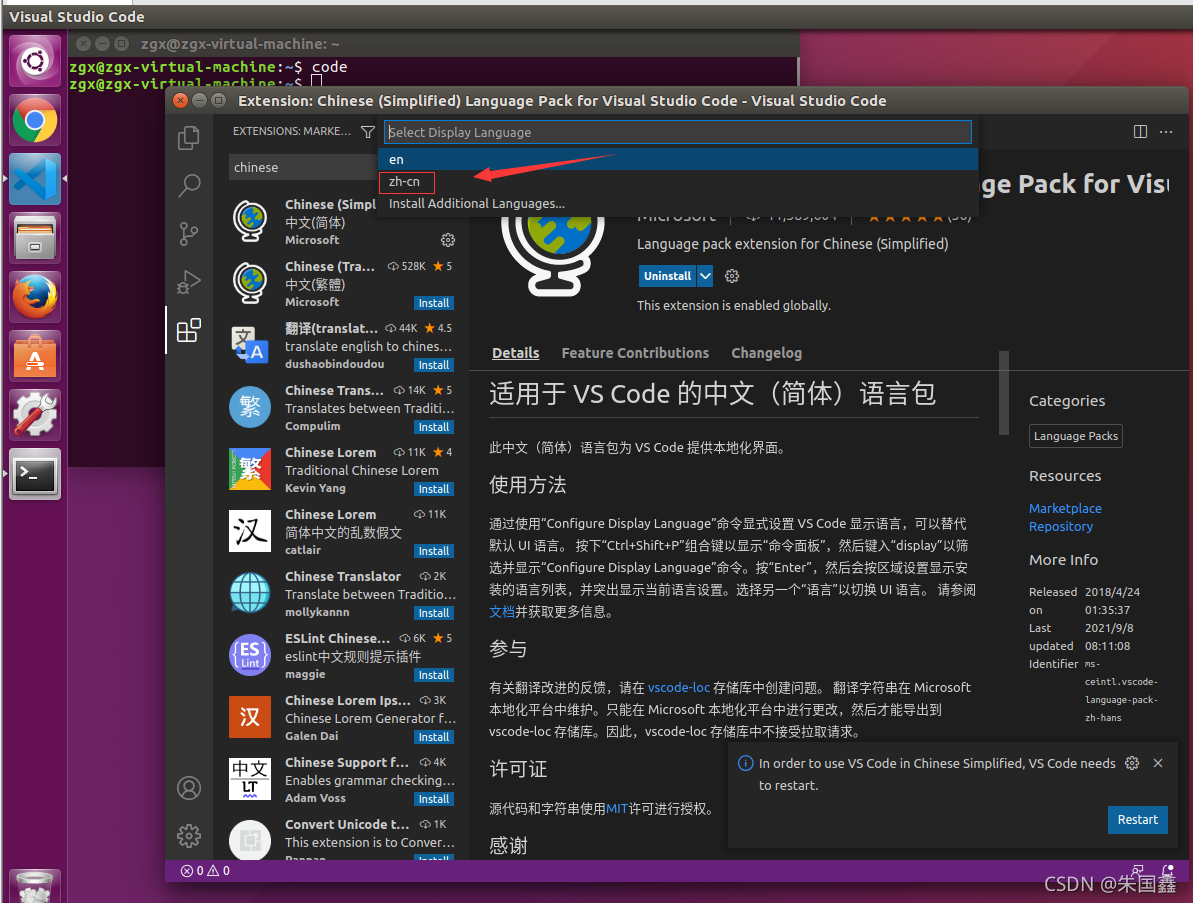The image size is (1193, 903).
Task: Open gear menu for Chinese (Simplified) list entry
Action: [448, 240]
